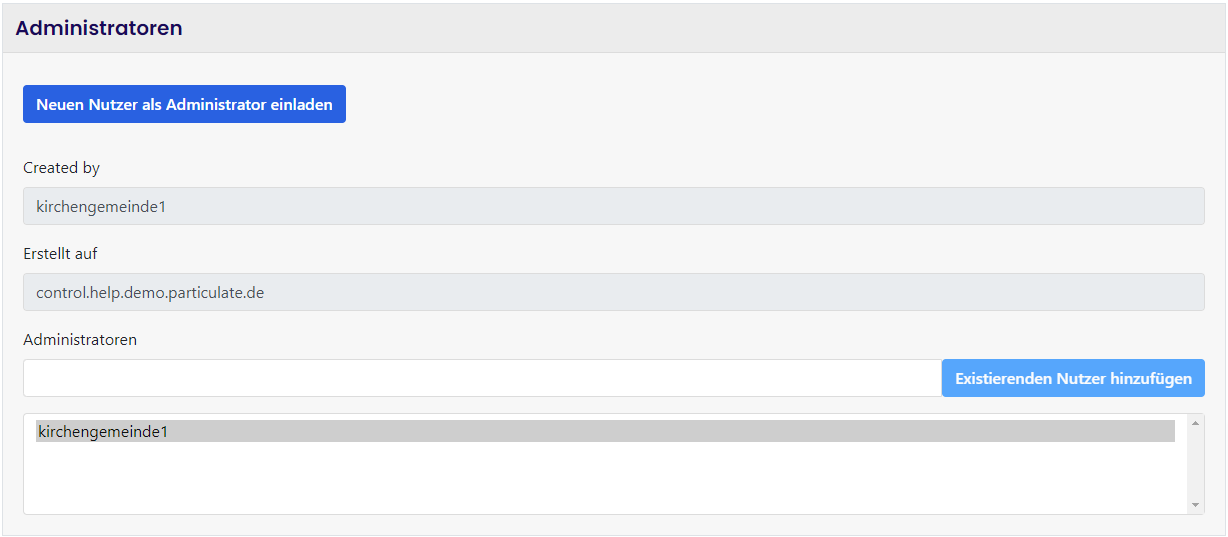Click the list's scroll down arrow

1195,505
